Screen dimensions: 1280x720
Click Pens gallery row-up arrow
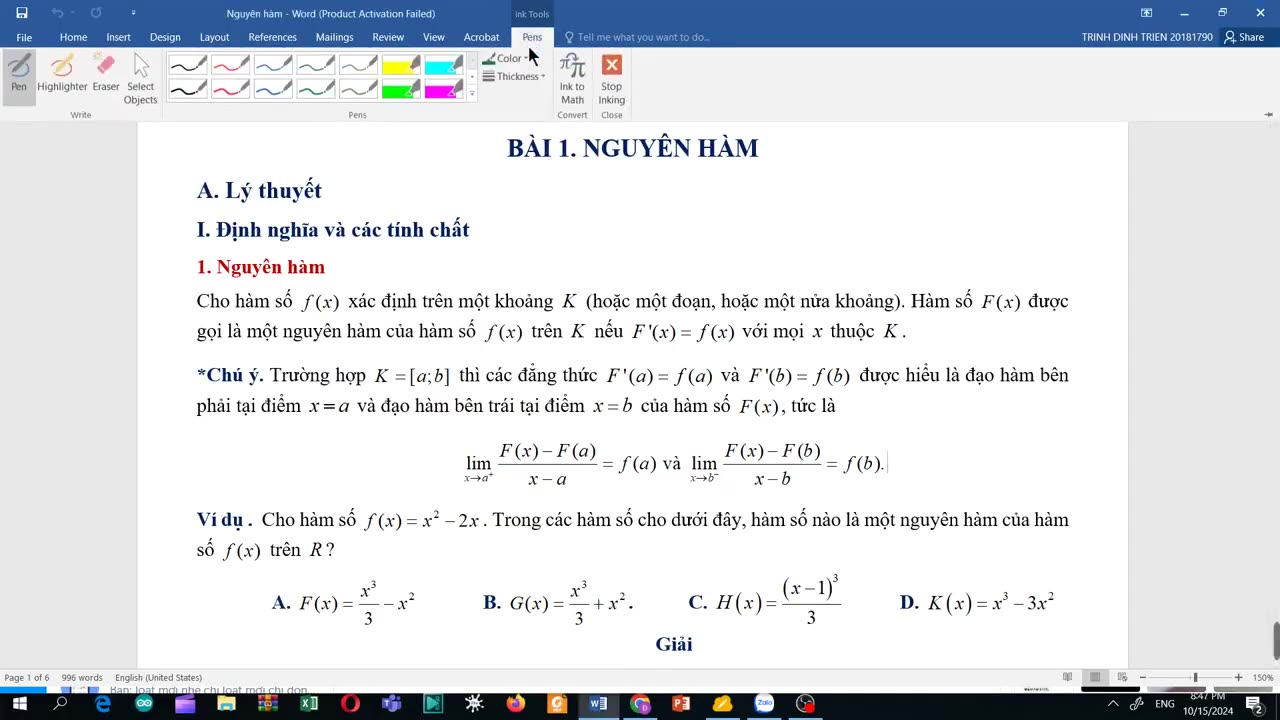click(472, 62)
